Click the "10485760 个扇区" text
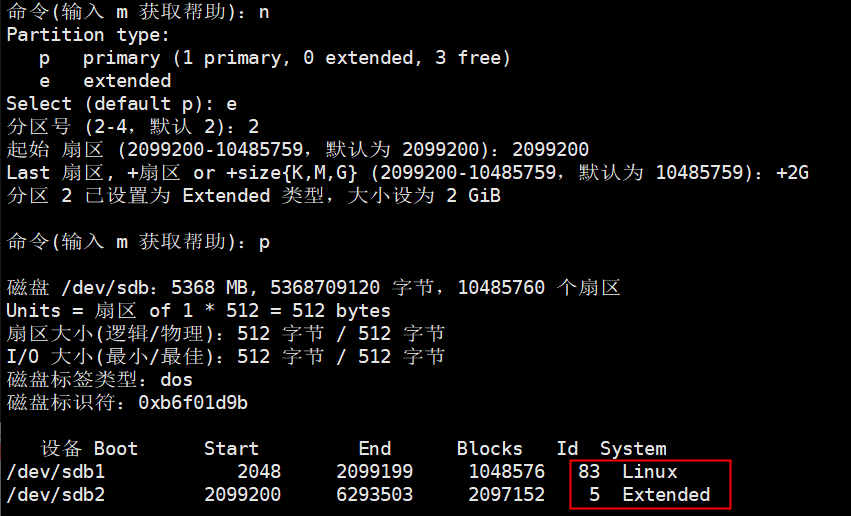Viewport: 851px width, 516px height. click(x=538, y=288)
